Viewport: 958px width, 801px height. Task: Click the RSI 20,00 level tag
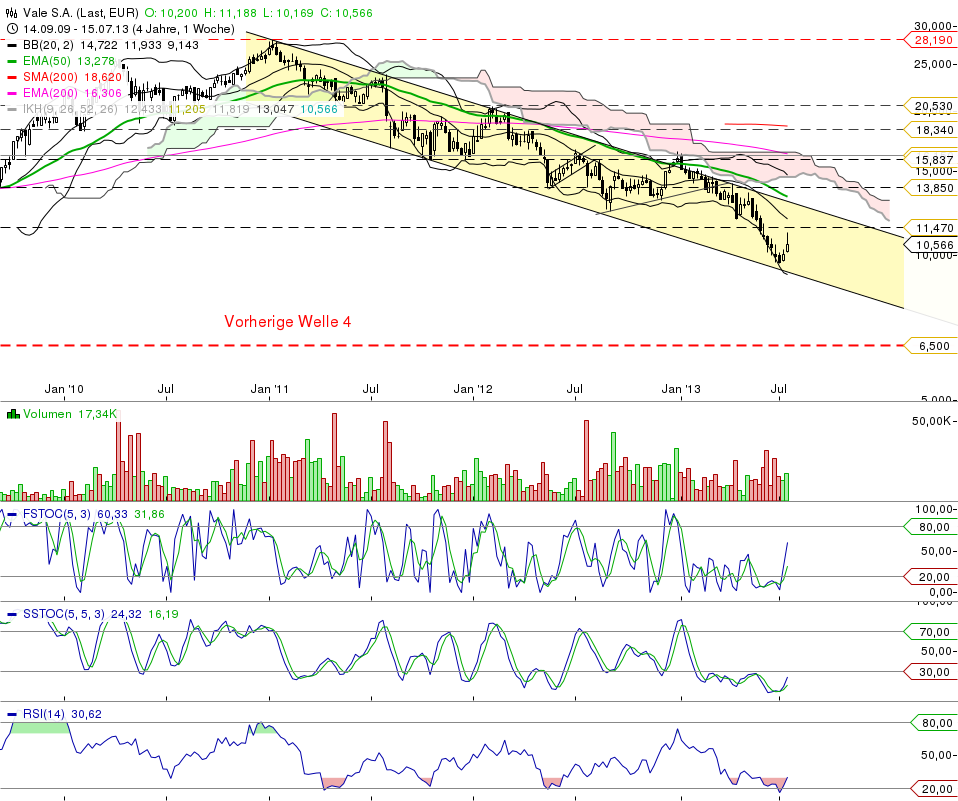click(x=933, y=789)
